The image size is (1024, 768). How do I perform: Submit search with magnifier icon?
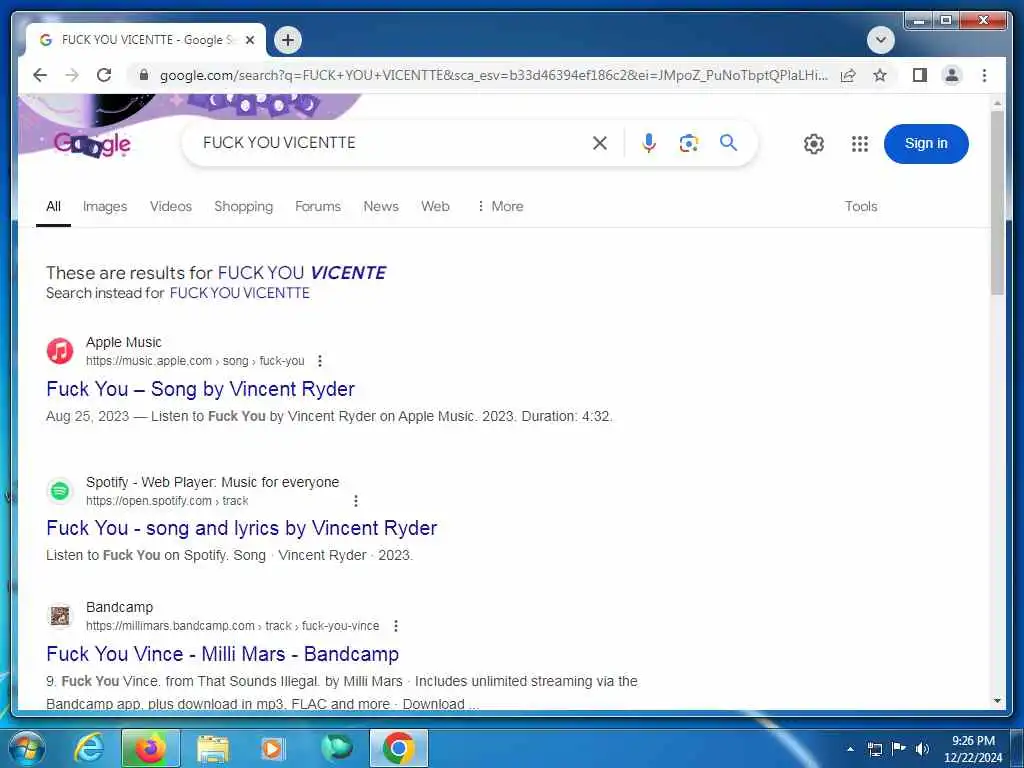tap(728, 142)
